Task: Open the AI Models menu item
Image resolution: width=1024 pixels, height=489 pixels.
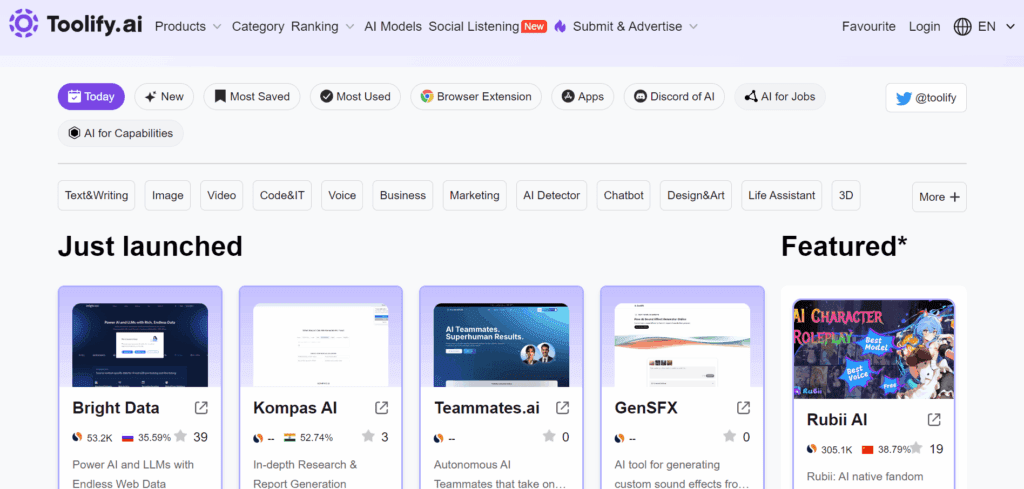Action: pos(392,27)
